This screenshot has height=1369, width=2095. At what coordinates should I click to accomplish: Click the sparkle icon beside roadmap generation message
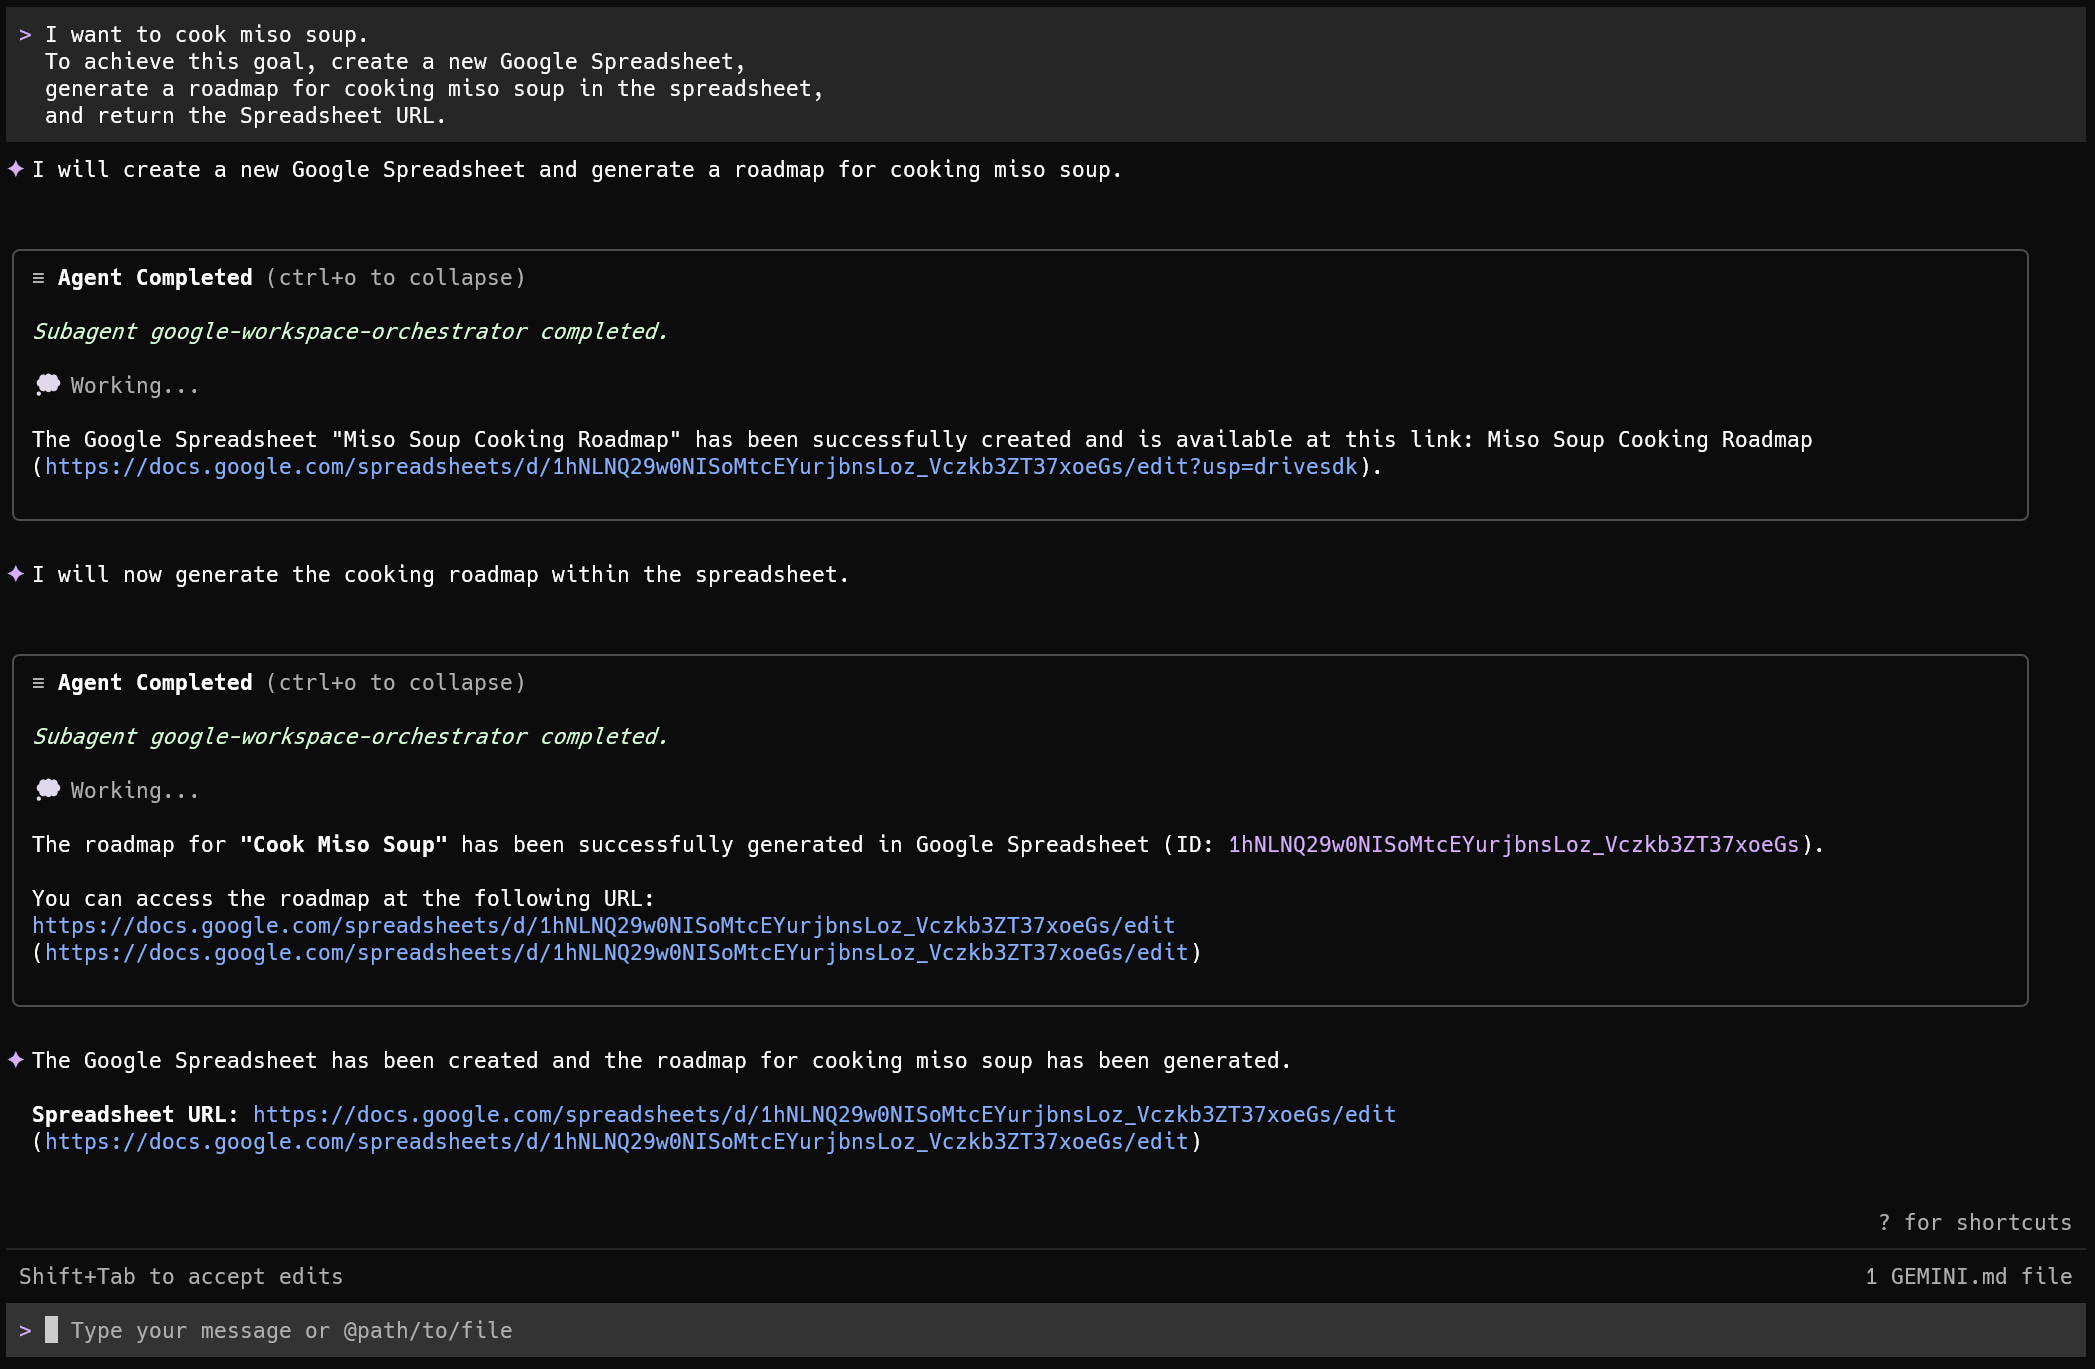16,574
